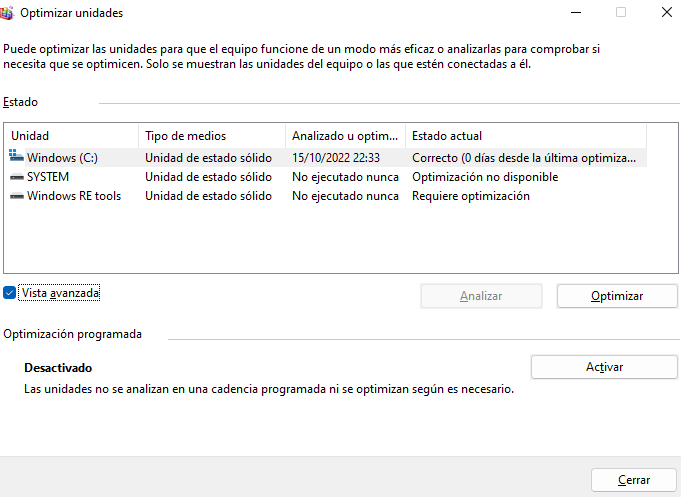Click the Cerrar button
681x497 pixels.
634,480
